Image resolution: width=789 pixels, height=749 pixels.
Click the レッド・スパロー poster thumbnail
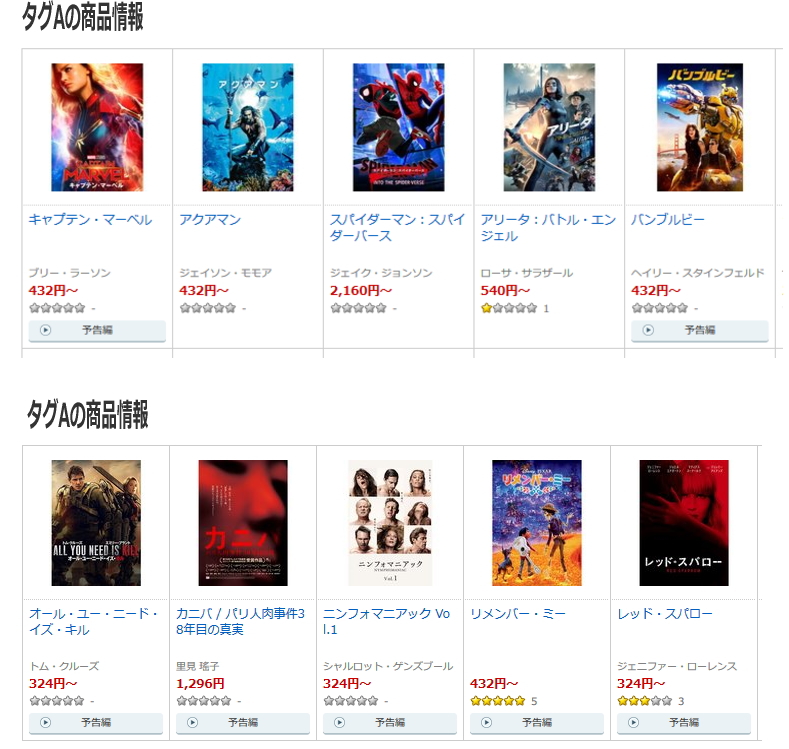(684, 523)
